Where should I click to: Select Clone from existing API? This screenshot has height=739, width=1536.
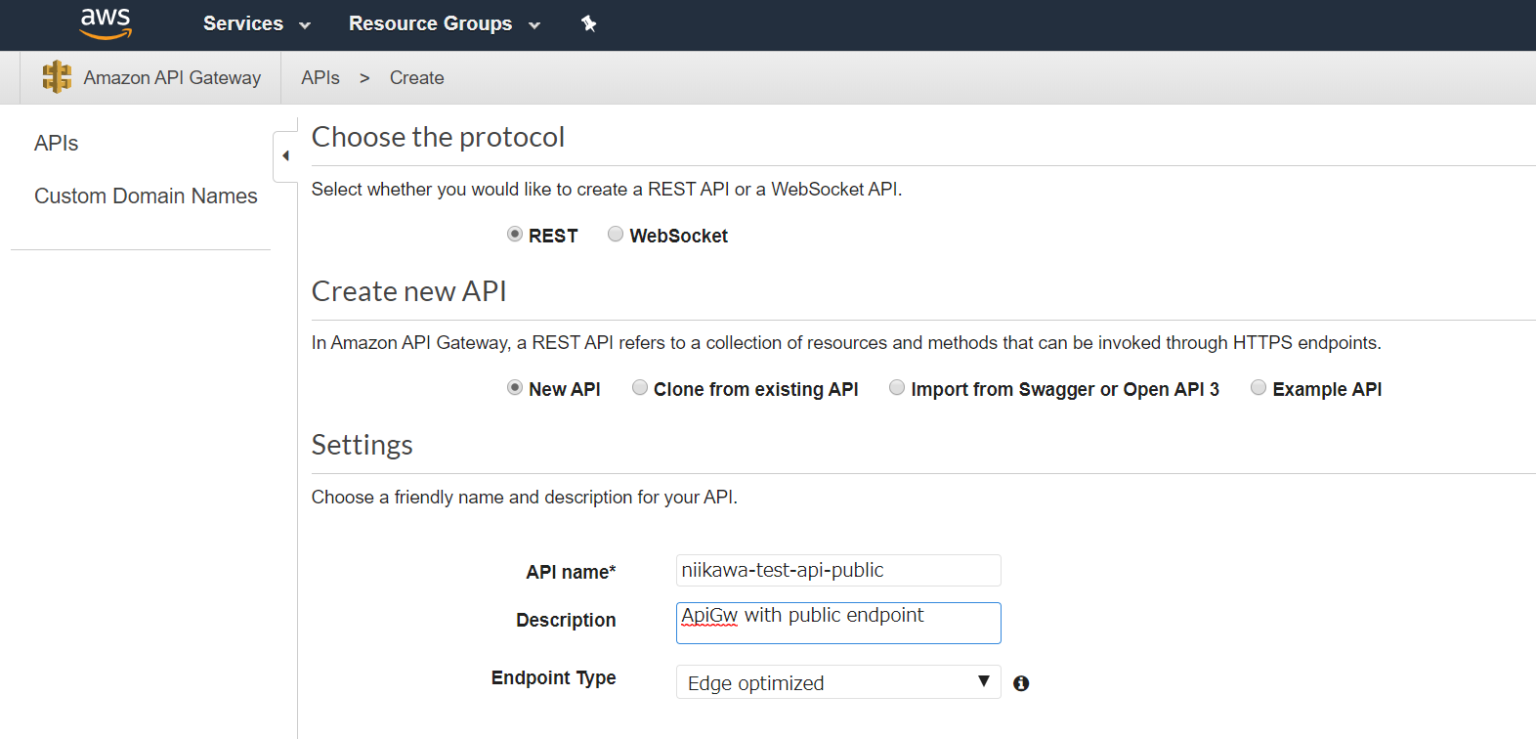coord(640,388)
